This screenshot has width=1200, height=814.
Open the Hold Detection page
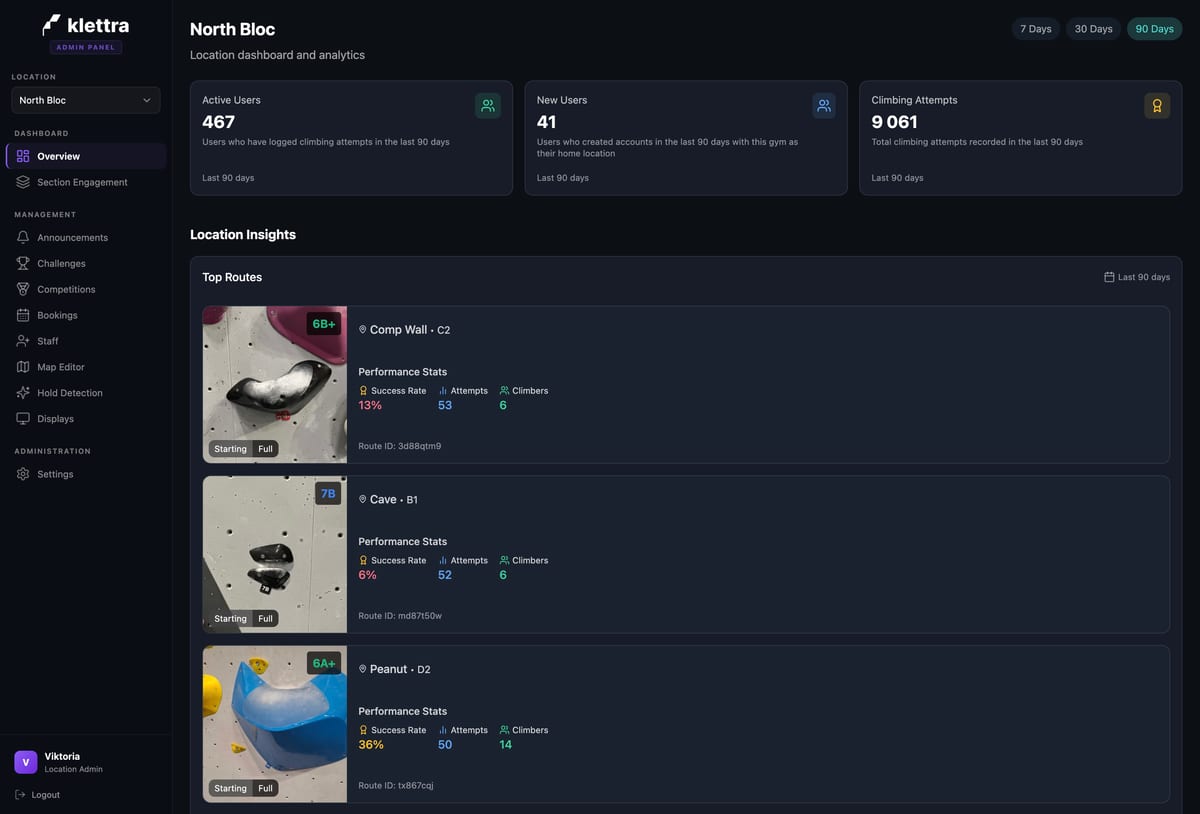coord(86,393)
